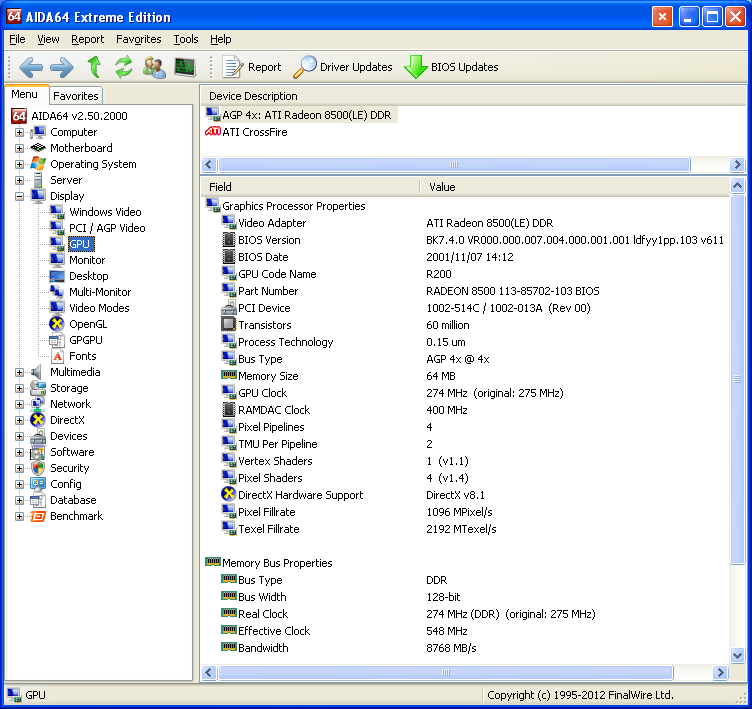Expand the Operating System node

(19, 164)
